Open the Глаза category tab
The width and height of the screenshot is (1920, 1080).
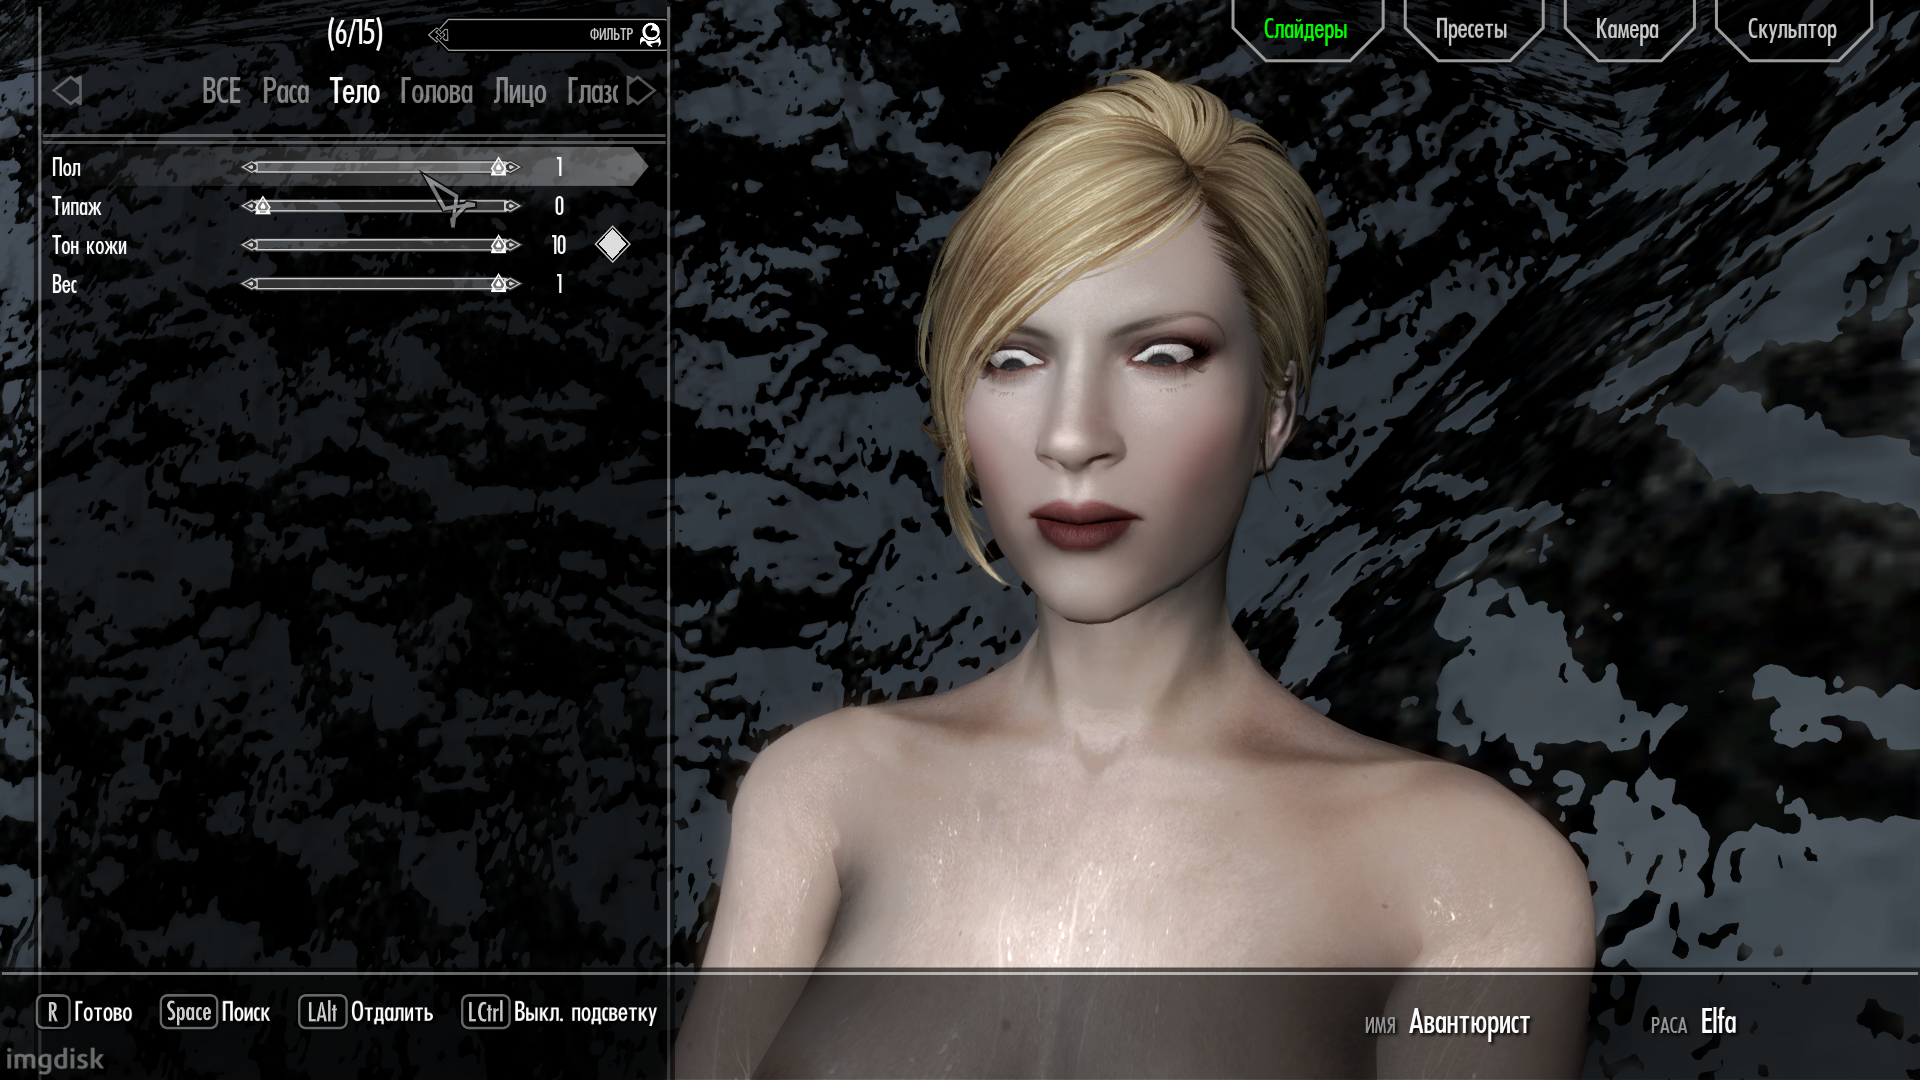[592, 92]
